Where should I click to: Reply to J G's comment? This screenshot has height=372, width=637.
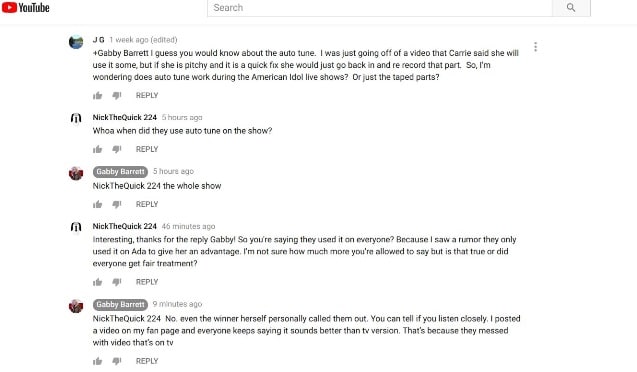147,95
